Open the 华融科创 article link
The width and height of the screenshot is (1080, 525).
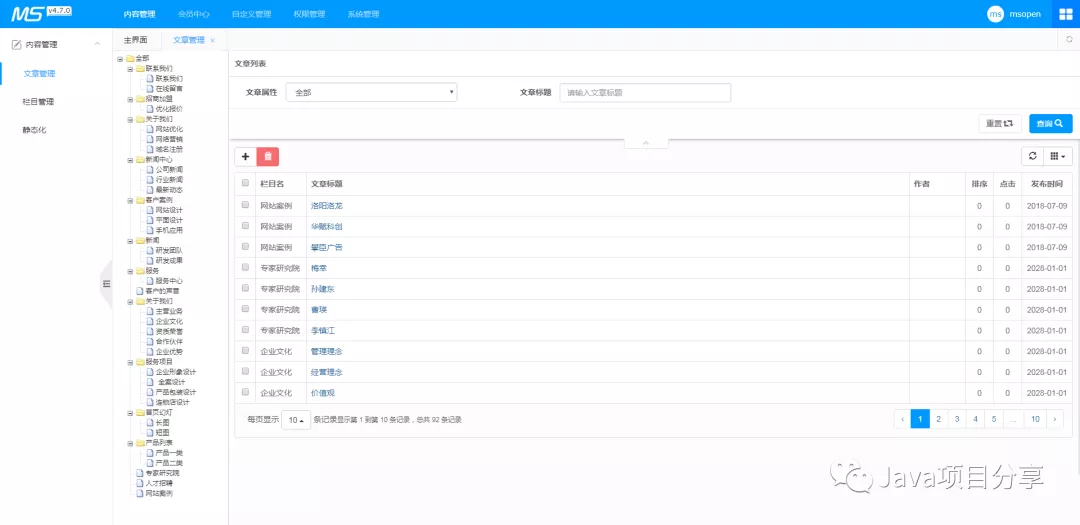click(x=326, y=226)
